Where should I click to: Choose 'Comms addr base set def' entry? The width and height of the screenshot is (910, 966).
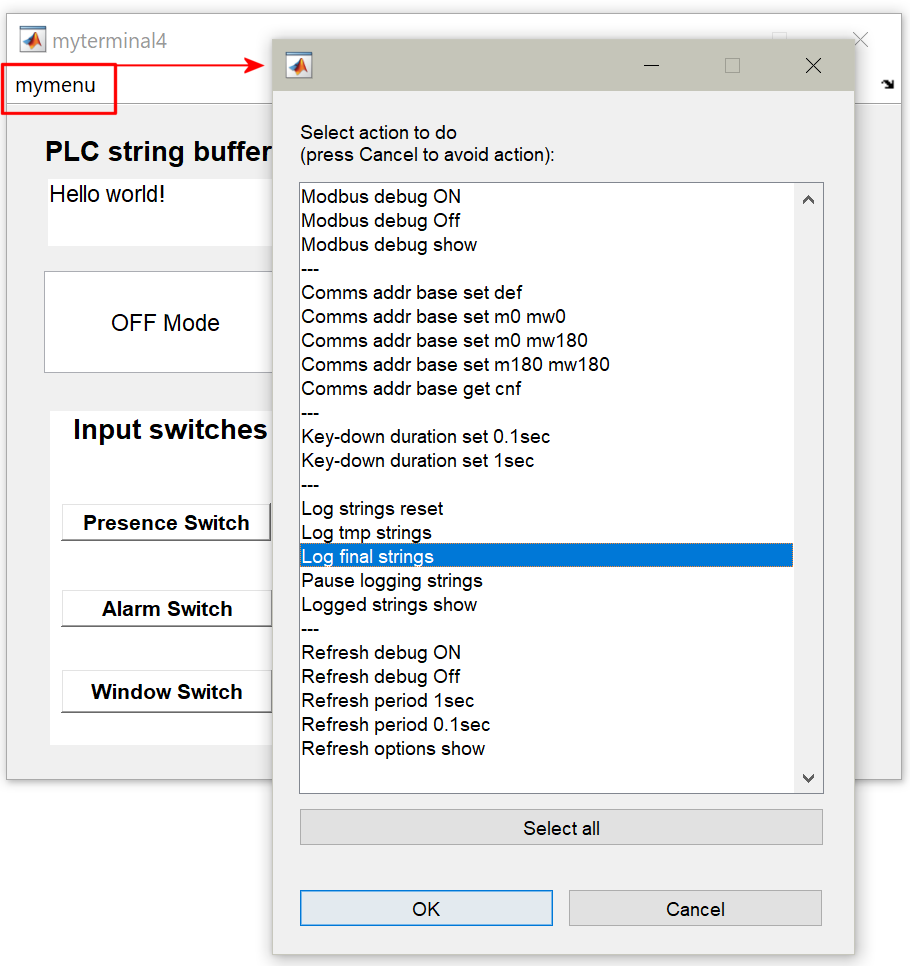(411, 293)
